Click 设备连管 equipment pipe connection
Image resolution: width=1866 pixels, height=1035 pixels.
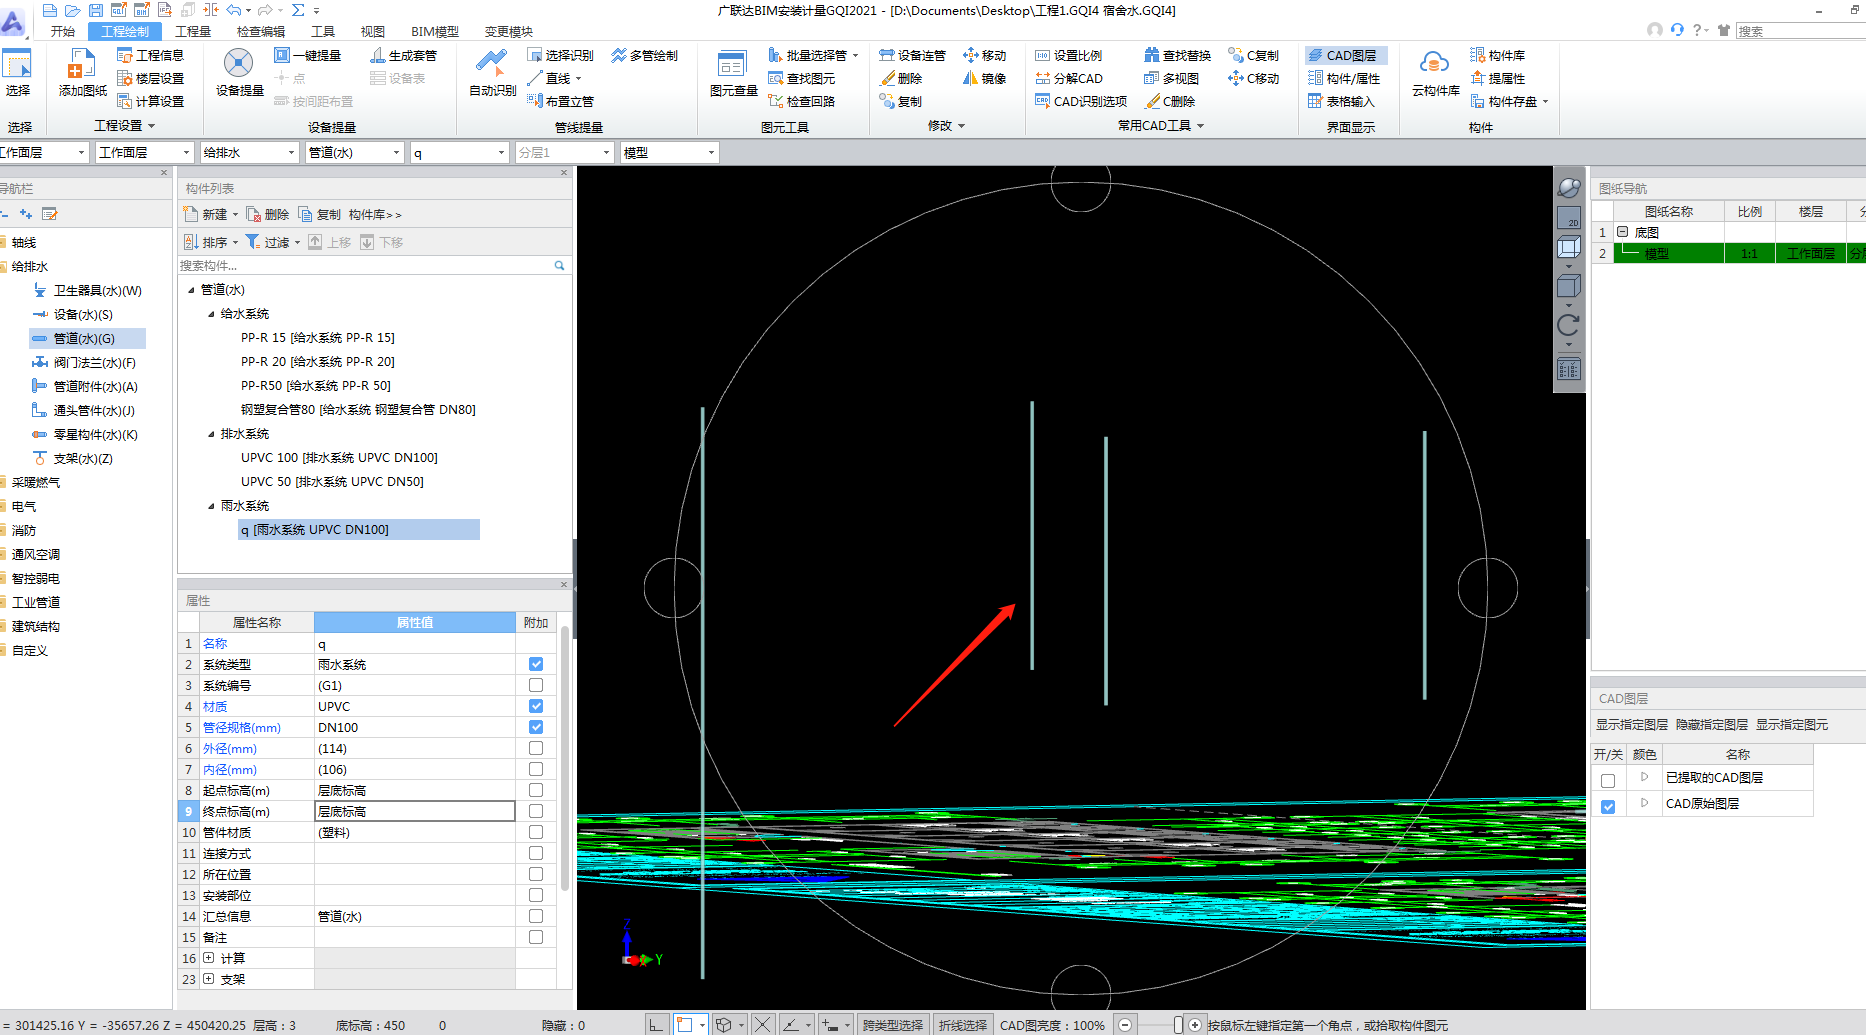(912, 55)
